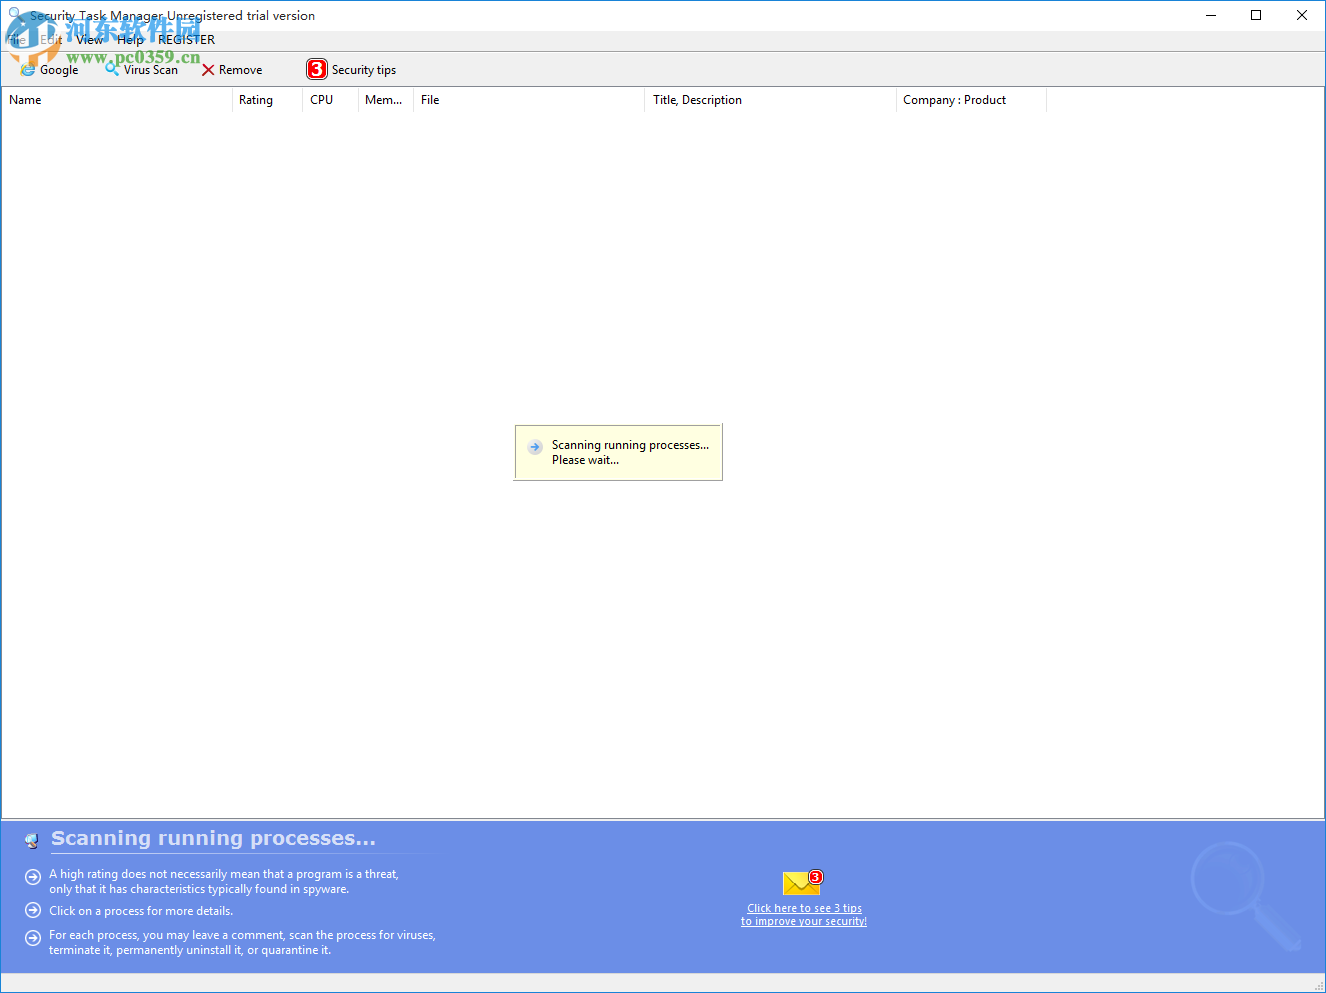Click the arrow bullet beside the high rating tip
The image size is (1326, 993).
point(32,876)
